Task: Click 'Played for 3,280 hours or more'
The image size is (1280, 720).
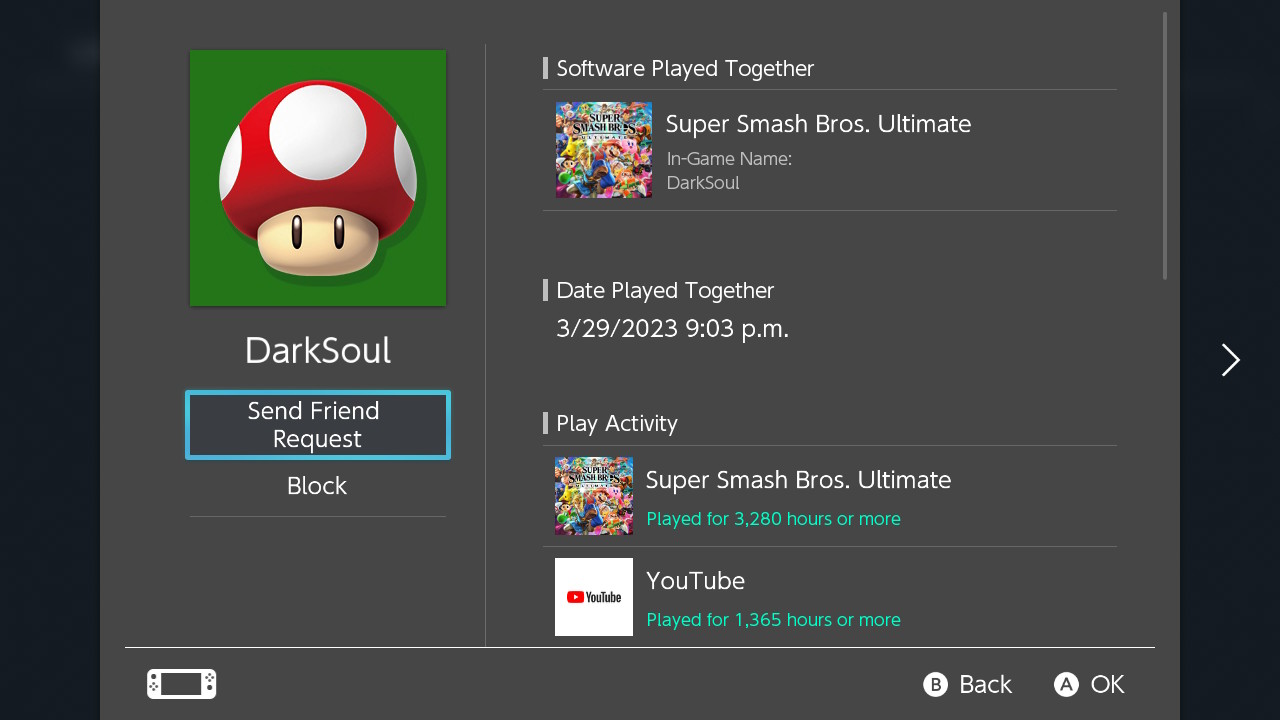Action: click(773, 519)
